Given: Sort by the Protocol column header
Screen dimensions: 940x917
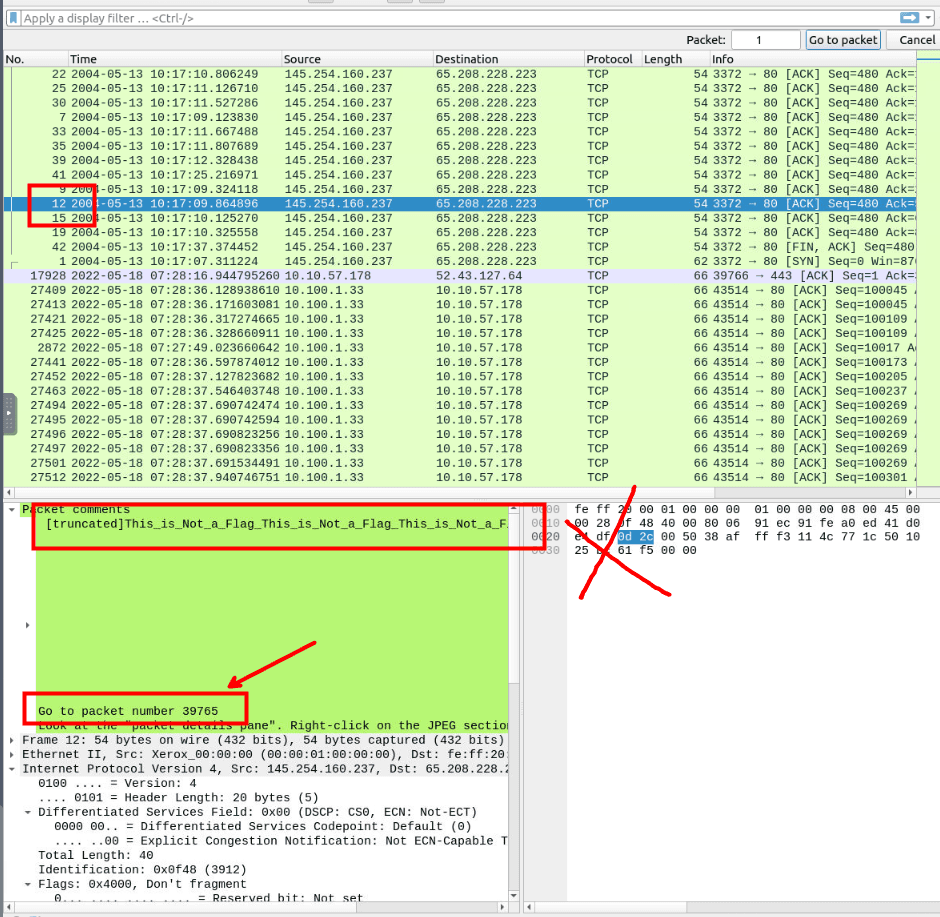Looking at the screenshot, I should pyautogui.click(x=611, y=60).
